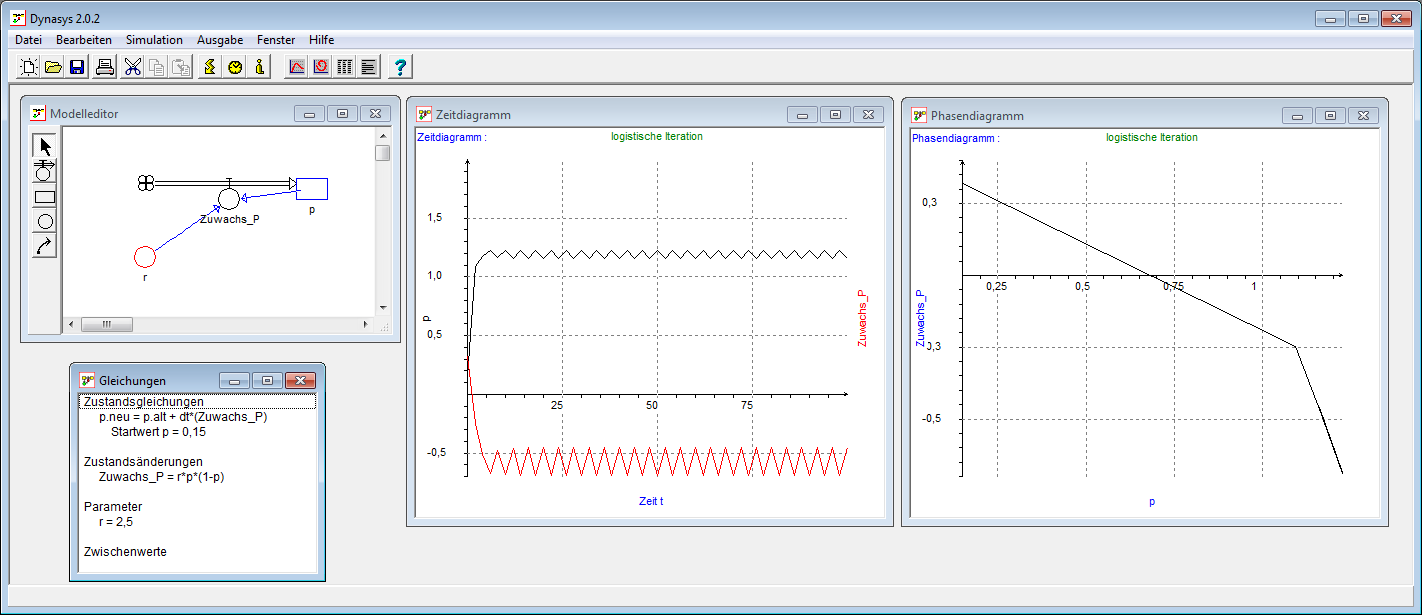Select the circle variable tool
Viewport: 1422px width, 615px height.
[45, 221]
